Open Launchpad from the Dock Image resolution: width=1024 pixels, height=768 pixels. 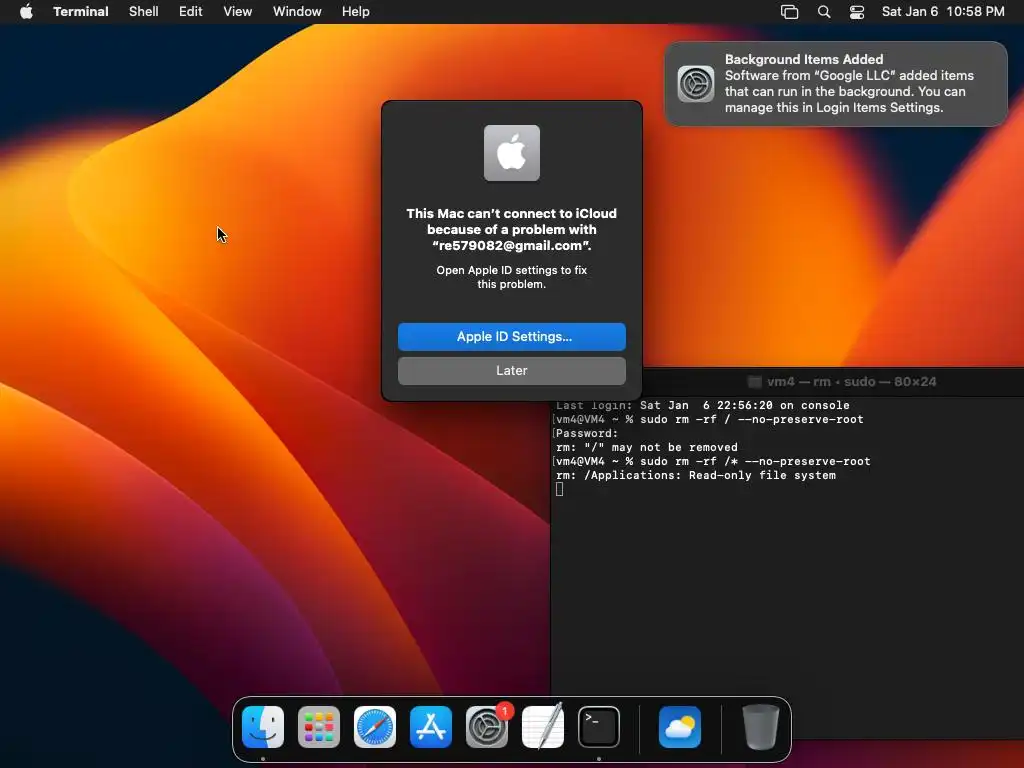click(x=319, y=726)
